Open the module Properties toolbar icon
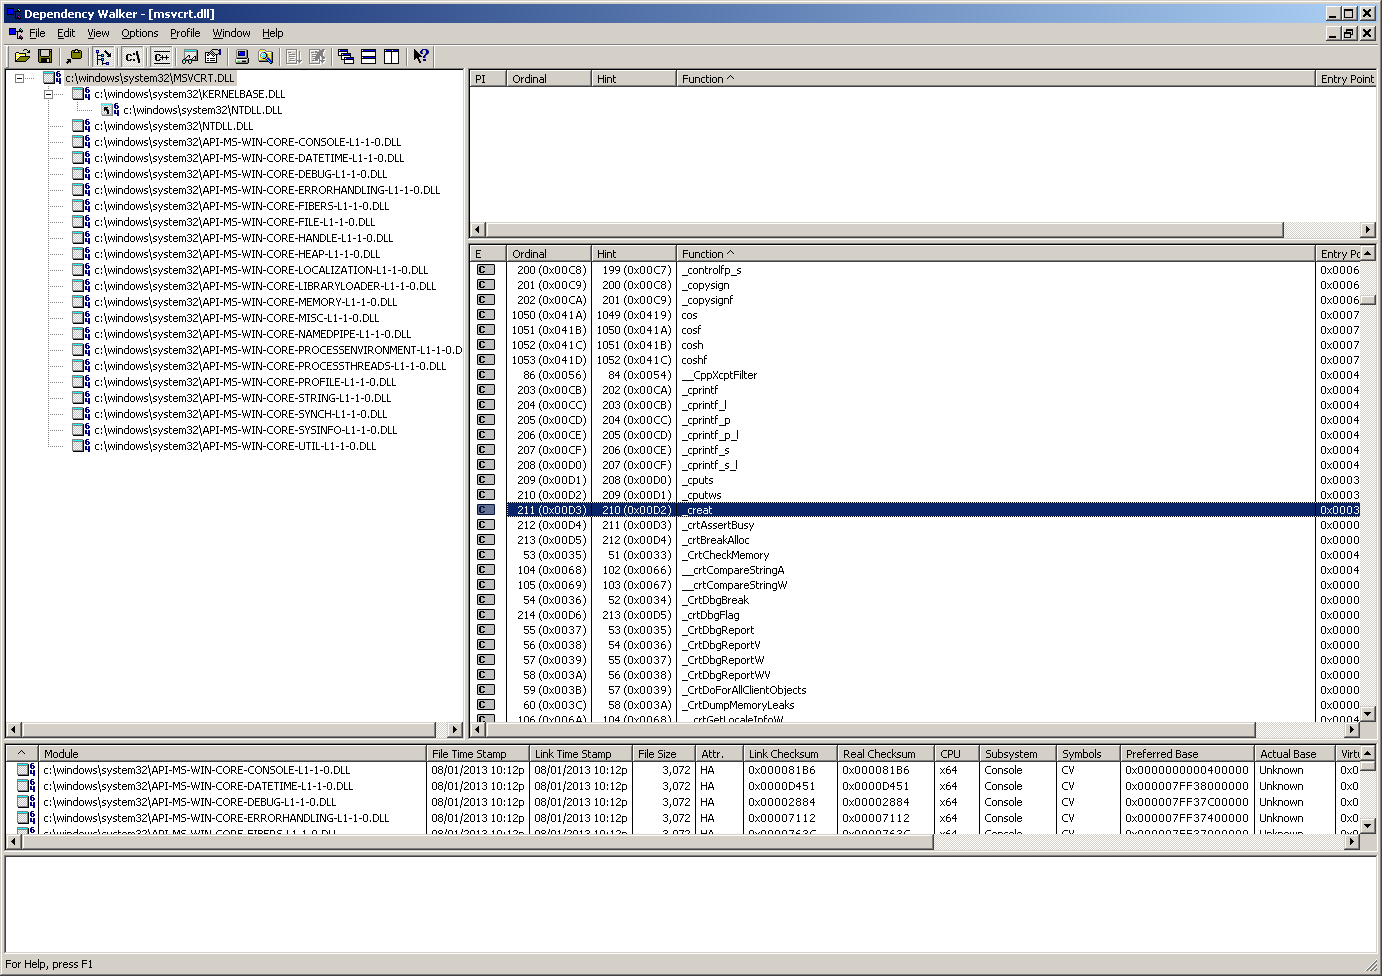This screenshot has height=976, width=1382. 212,57
